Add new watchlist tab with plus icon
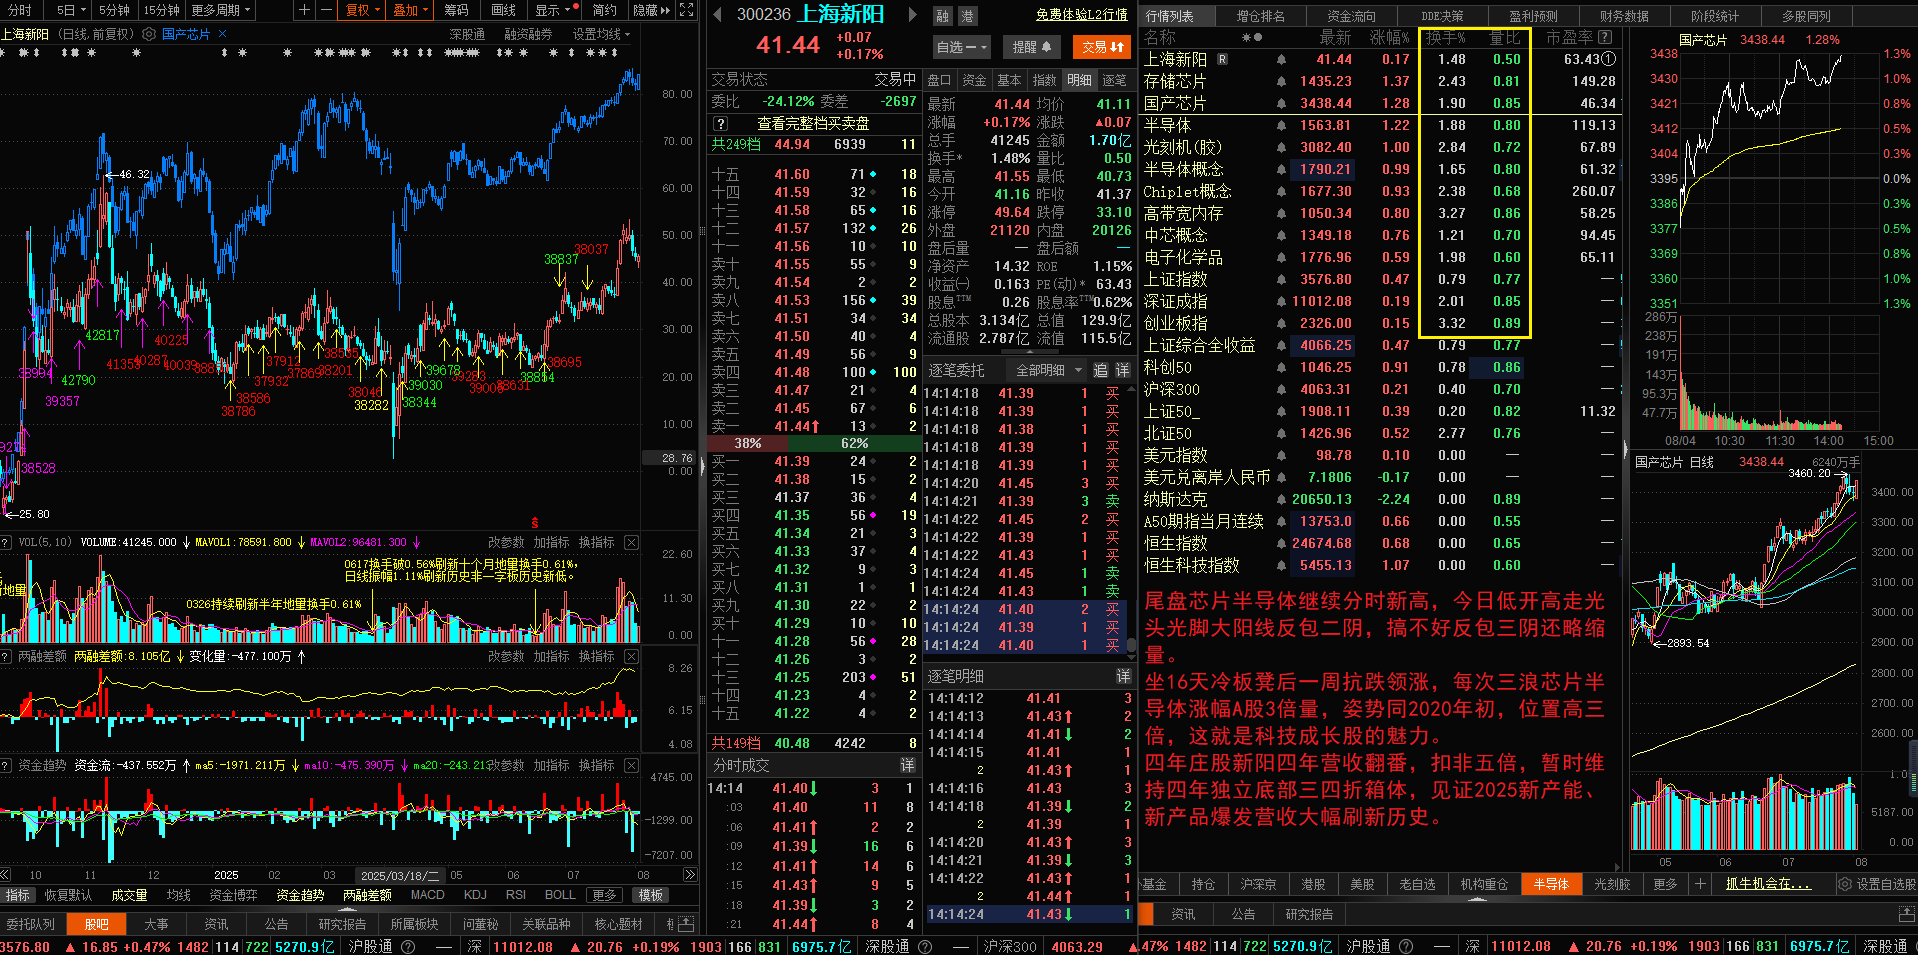 1699,884
